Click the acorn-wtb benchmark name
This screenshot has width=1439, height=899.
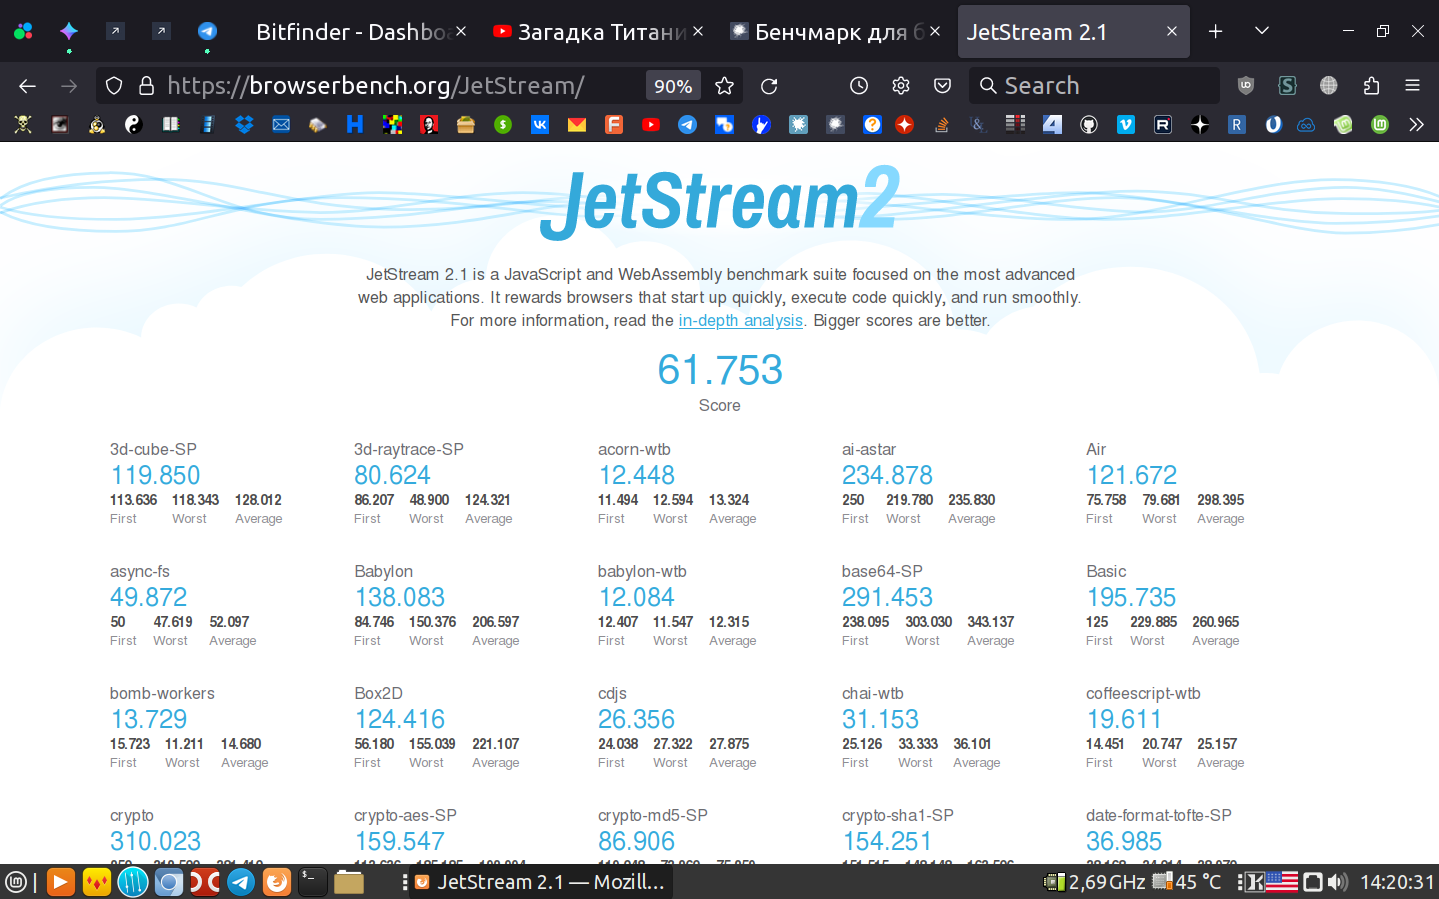click(x=634, y=449)
